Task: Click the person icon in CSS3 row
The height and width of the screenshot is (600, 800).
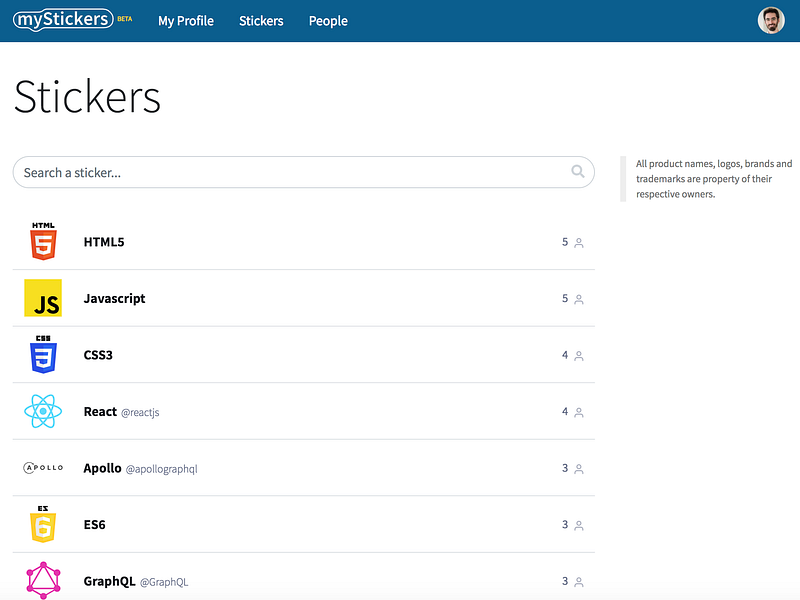Action: pos(579,356)
